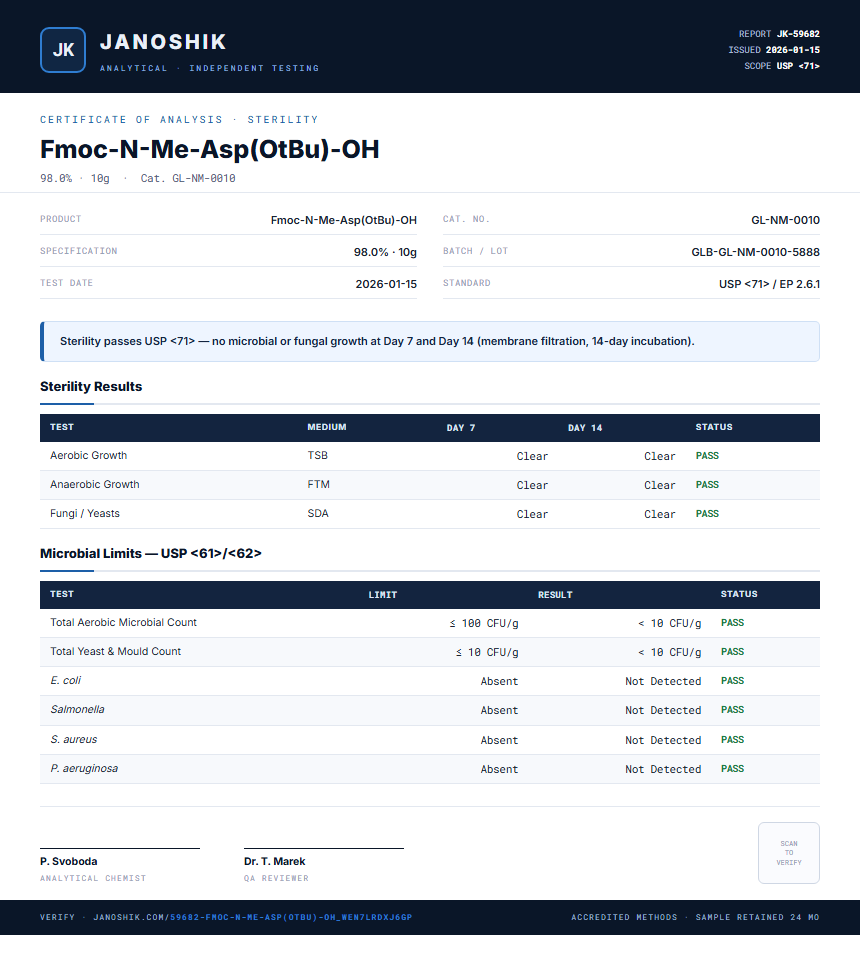Click the DAY 14 column header
The height and width of the screenshot is (963, 860).
point(585,427)
